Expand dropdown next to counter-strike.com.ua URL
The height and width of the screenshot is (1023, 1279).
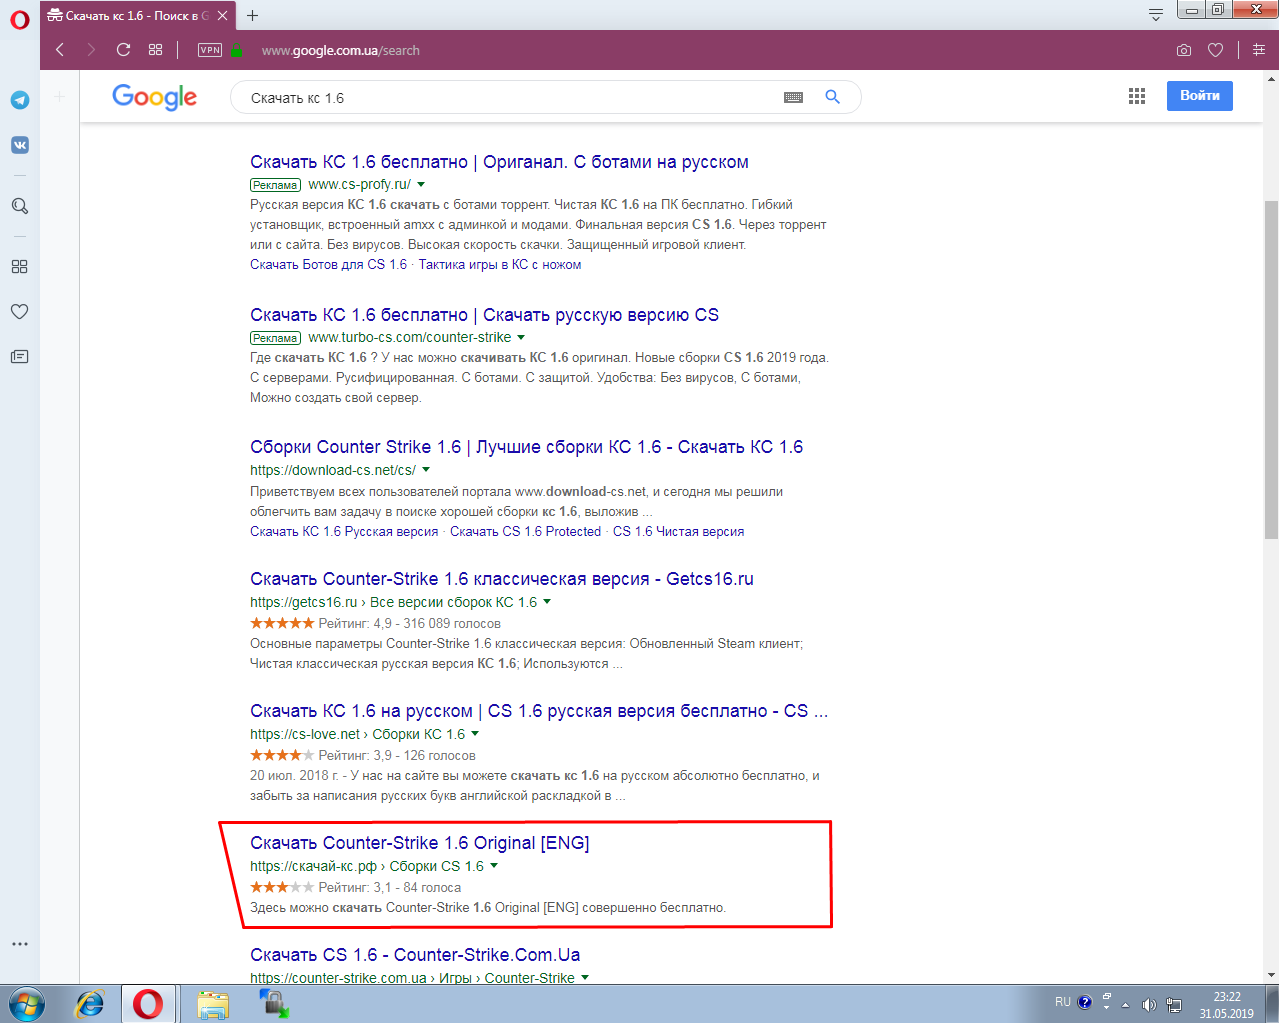[x=585, y=977]
